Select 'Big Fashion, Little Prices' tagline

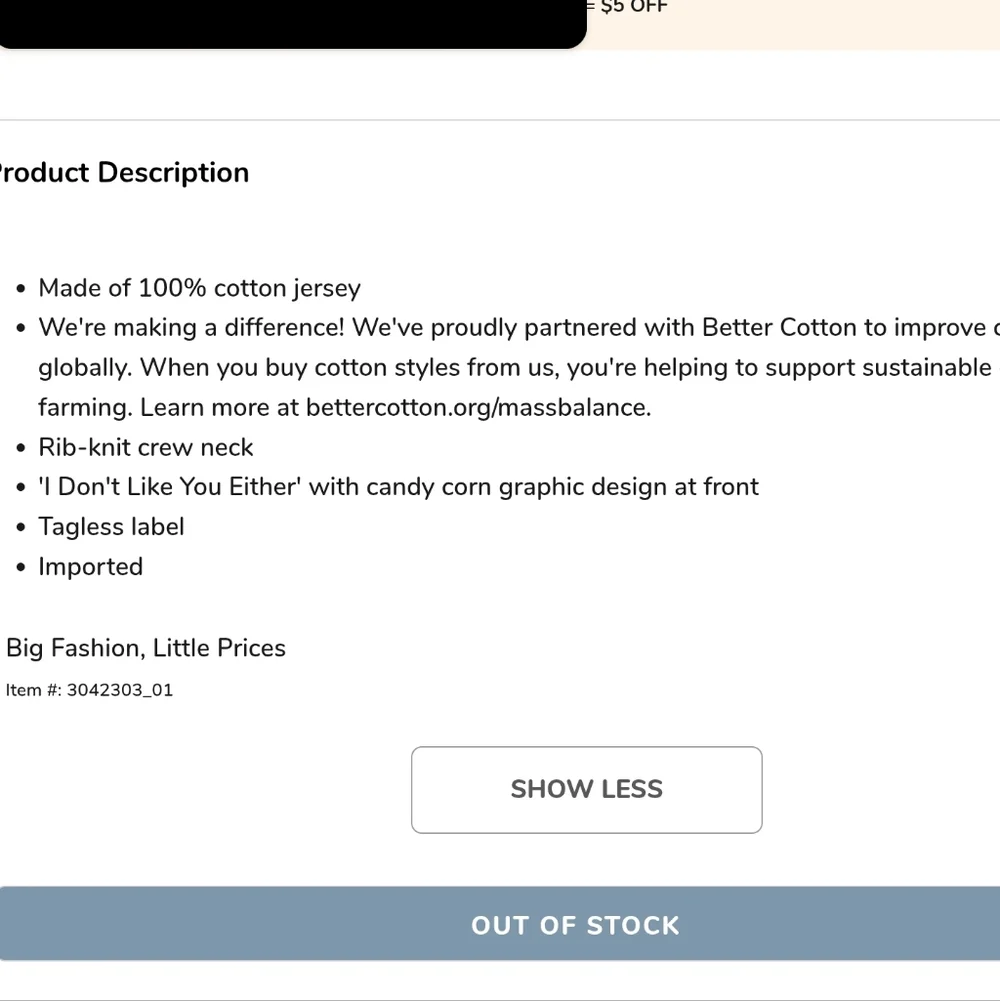[x=146, y=649]
